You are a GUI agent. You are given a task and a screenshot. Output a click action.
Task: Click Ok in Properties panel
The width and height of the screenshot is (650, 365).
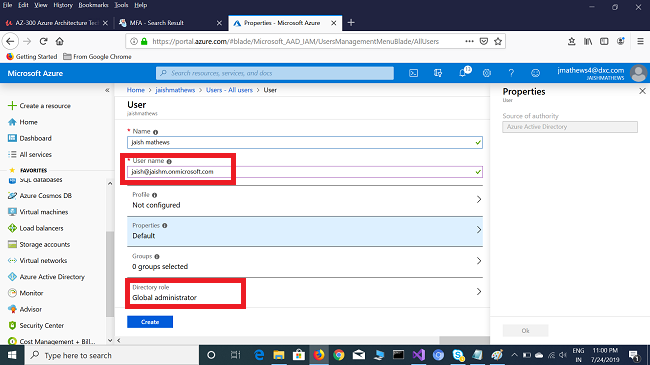coord(525,331)
